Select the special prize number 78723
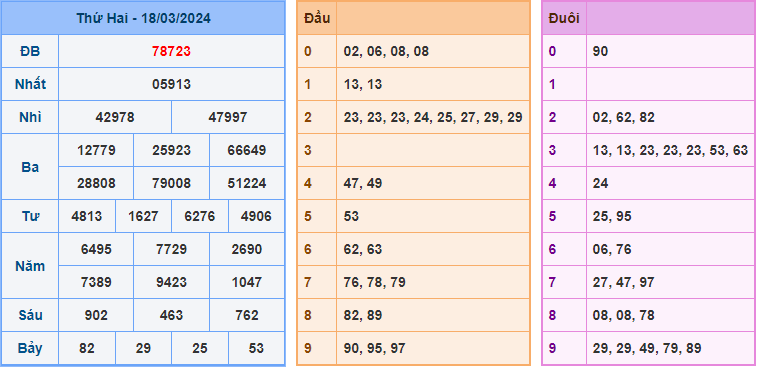This screenshot has height=367, width=757. click(171, 51)
